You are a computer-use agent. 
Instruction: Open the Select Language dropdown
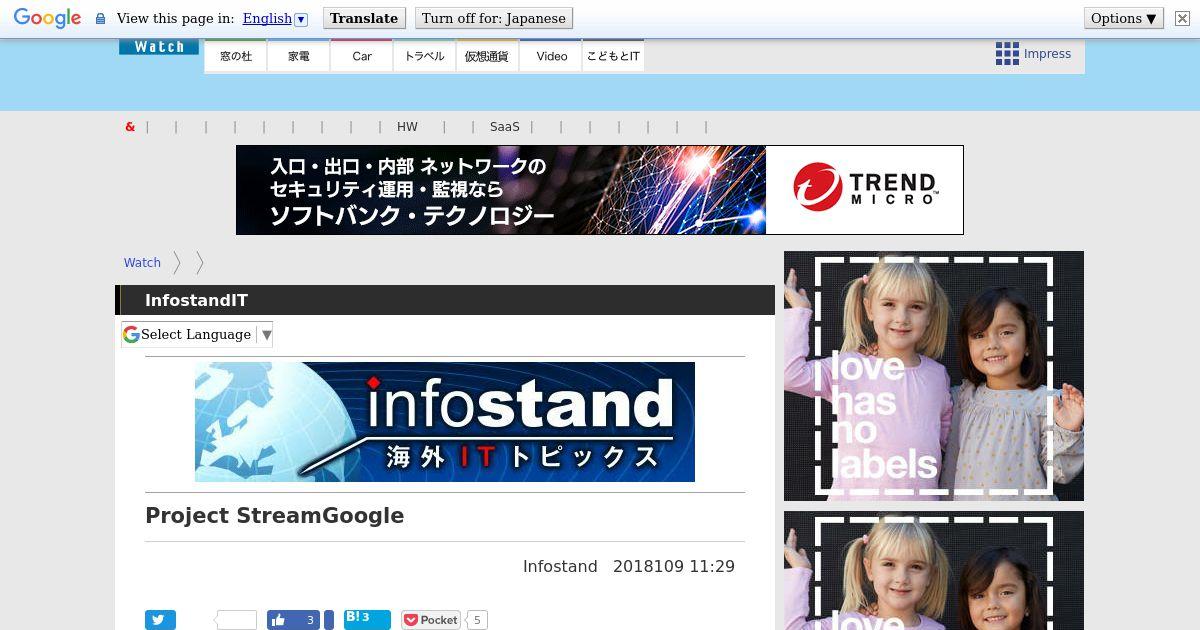pyautogui.click(x=197, y=335)
